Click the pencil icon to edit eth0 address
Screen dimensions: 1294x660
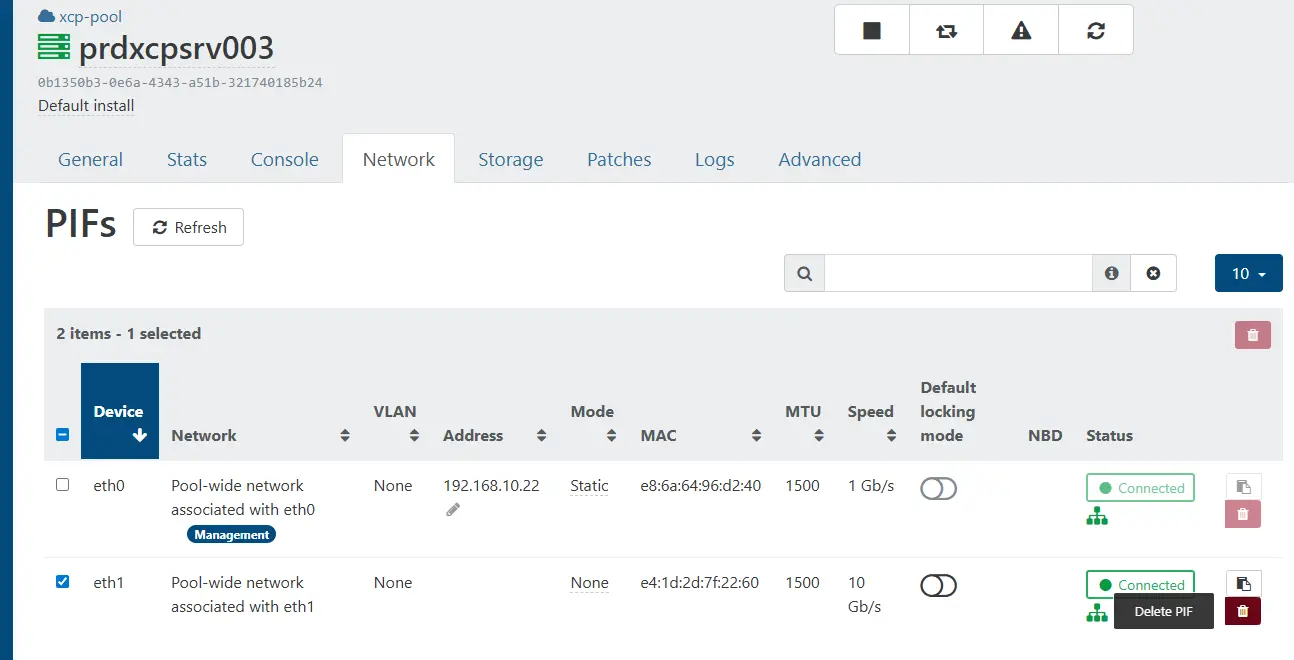pyautogui.click(x=452, y=509)
